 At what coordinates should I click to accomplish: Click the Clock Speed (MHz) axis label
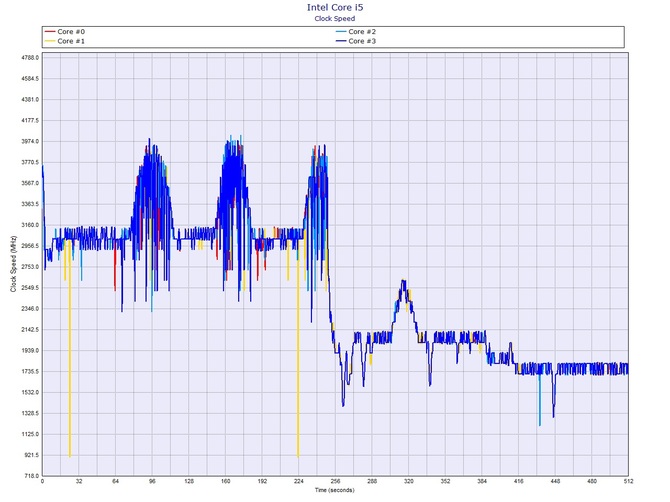pos(13,264)
